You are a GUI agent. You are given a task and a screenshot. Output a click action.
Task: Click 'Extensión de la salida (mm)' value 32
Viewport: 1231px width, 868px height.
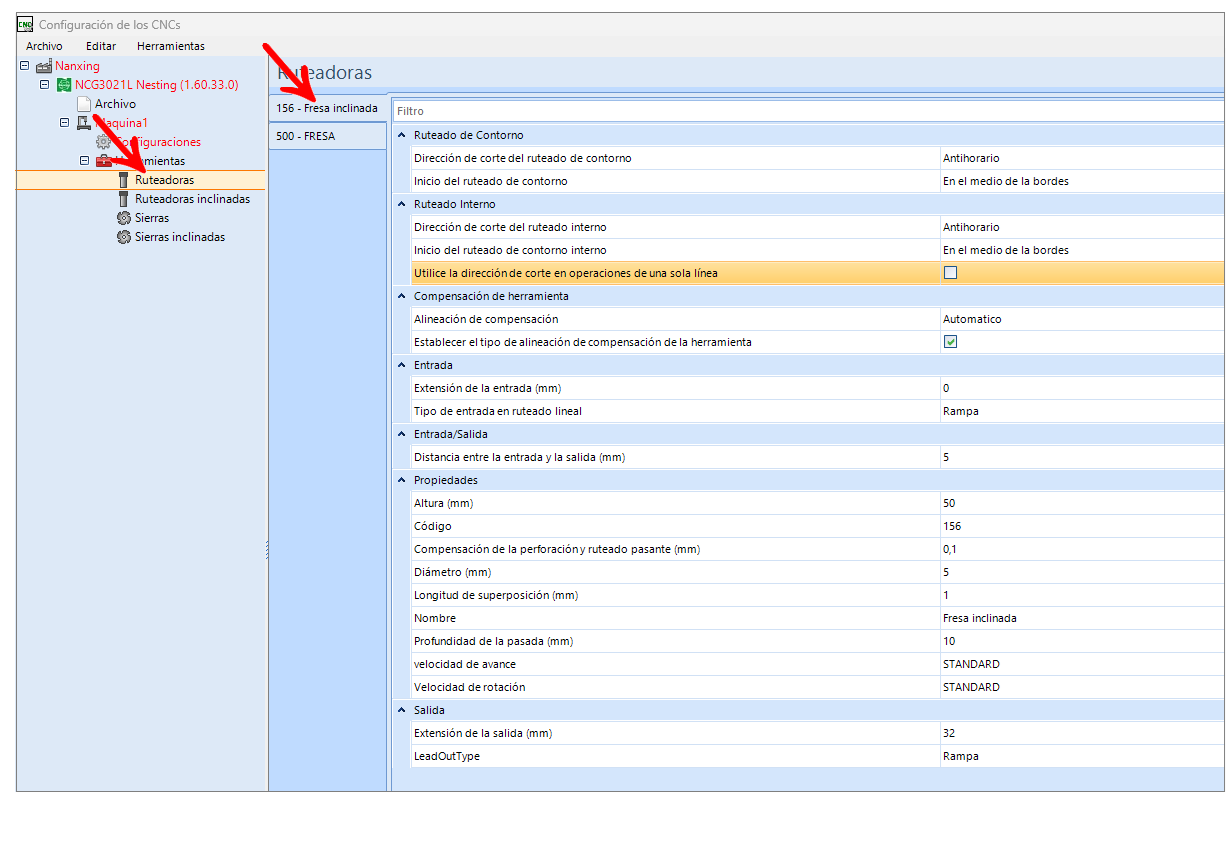click(1082, 733)
